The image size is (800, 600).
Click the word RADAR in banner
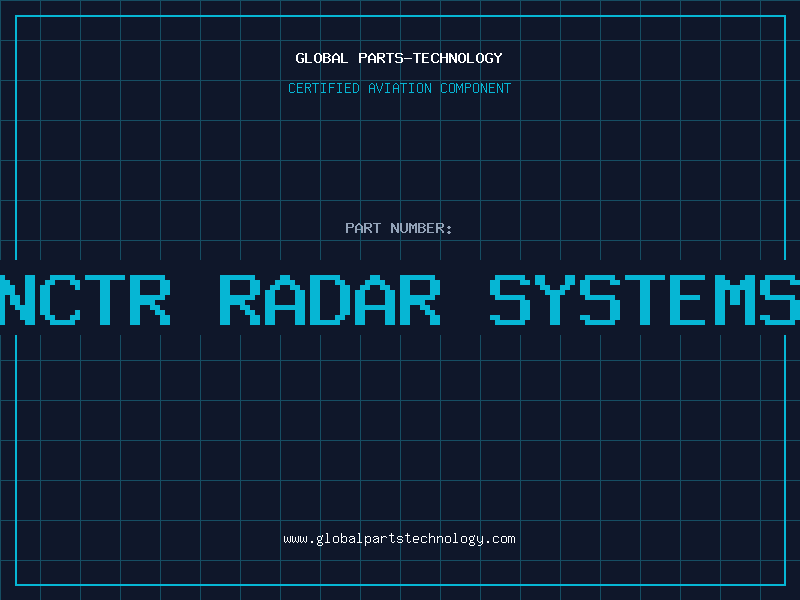pyautogui.click(x=329, y=299)
